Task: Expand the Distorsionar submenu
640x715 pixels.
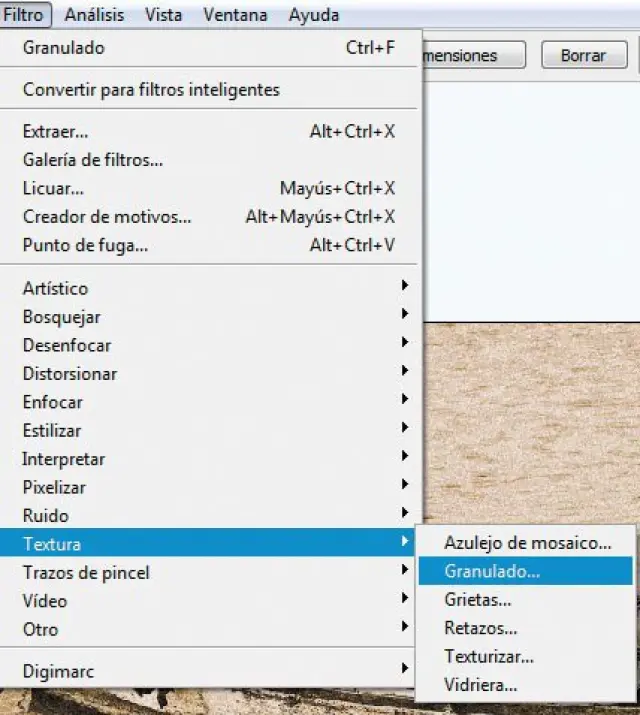Action: coord(70,374)
